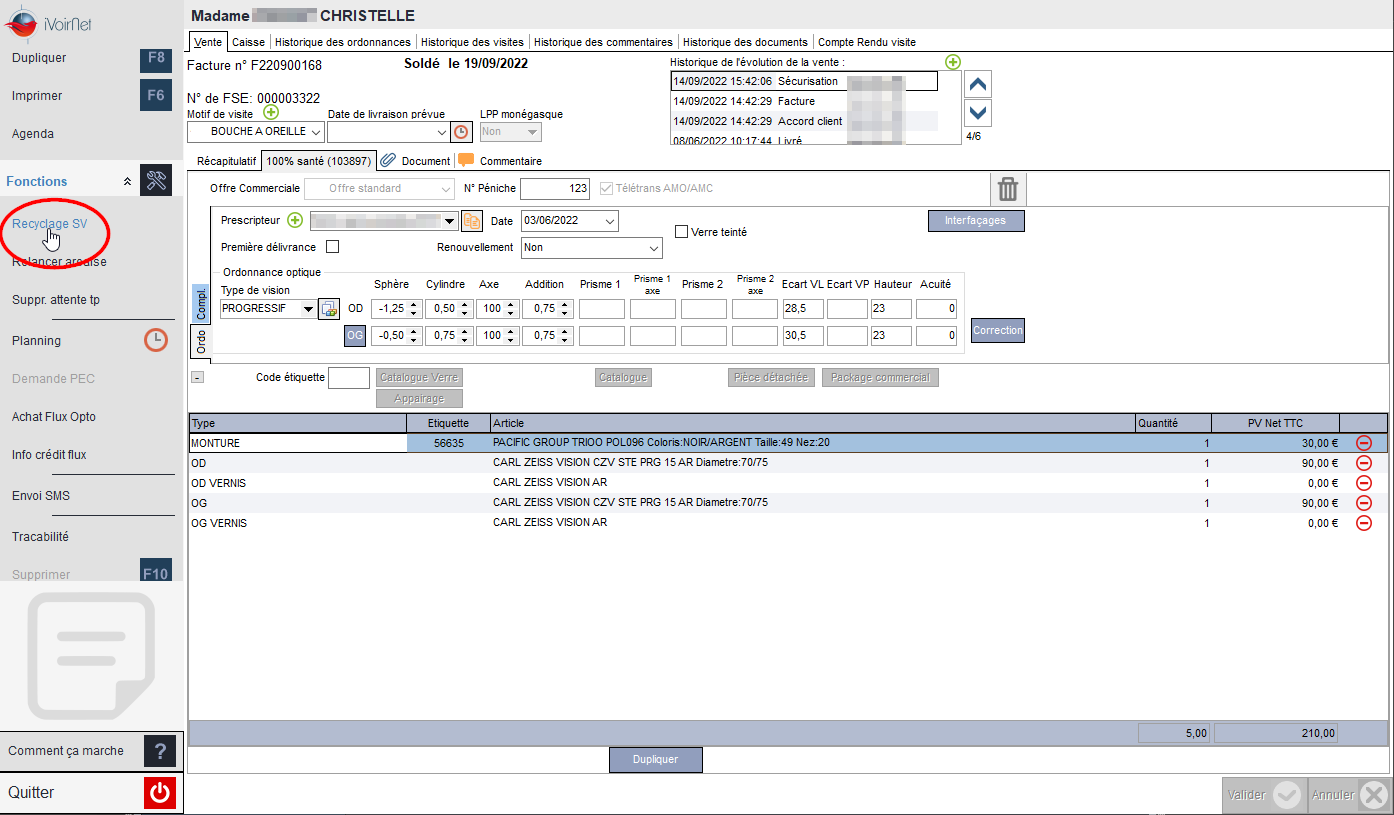Click the green plus above sale history
This screenshot has height=815, width=1394.
click(x=953, y=62)
